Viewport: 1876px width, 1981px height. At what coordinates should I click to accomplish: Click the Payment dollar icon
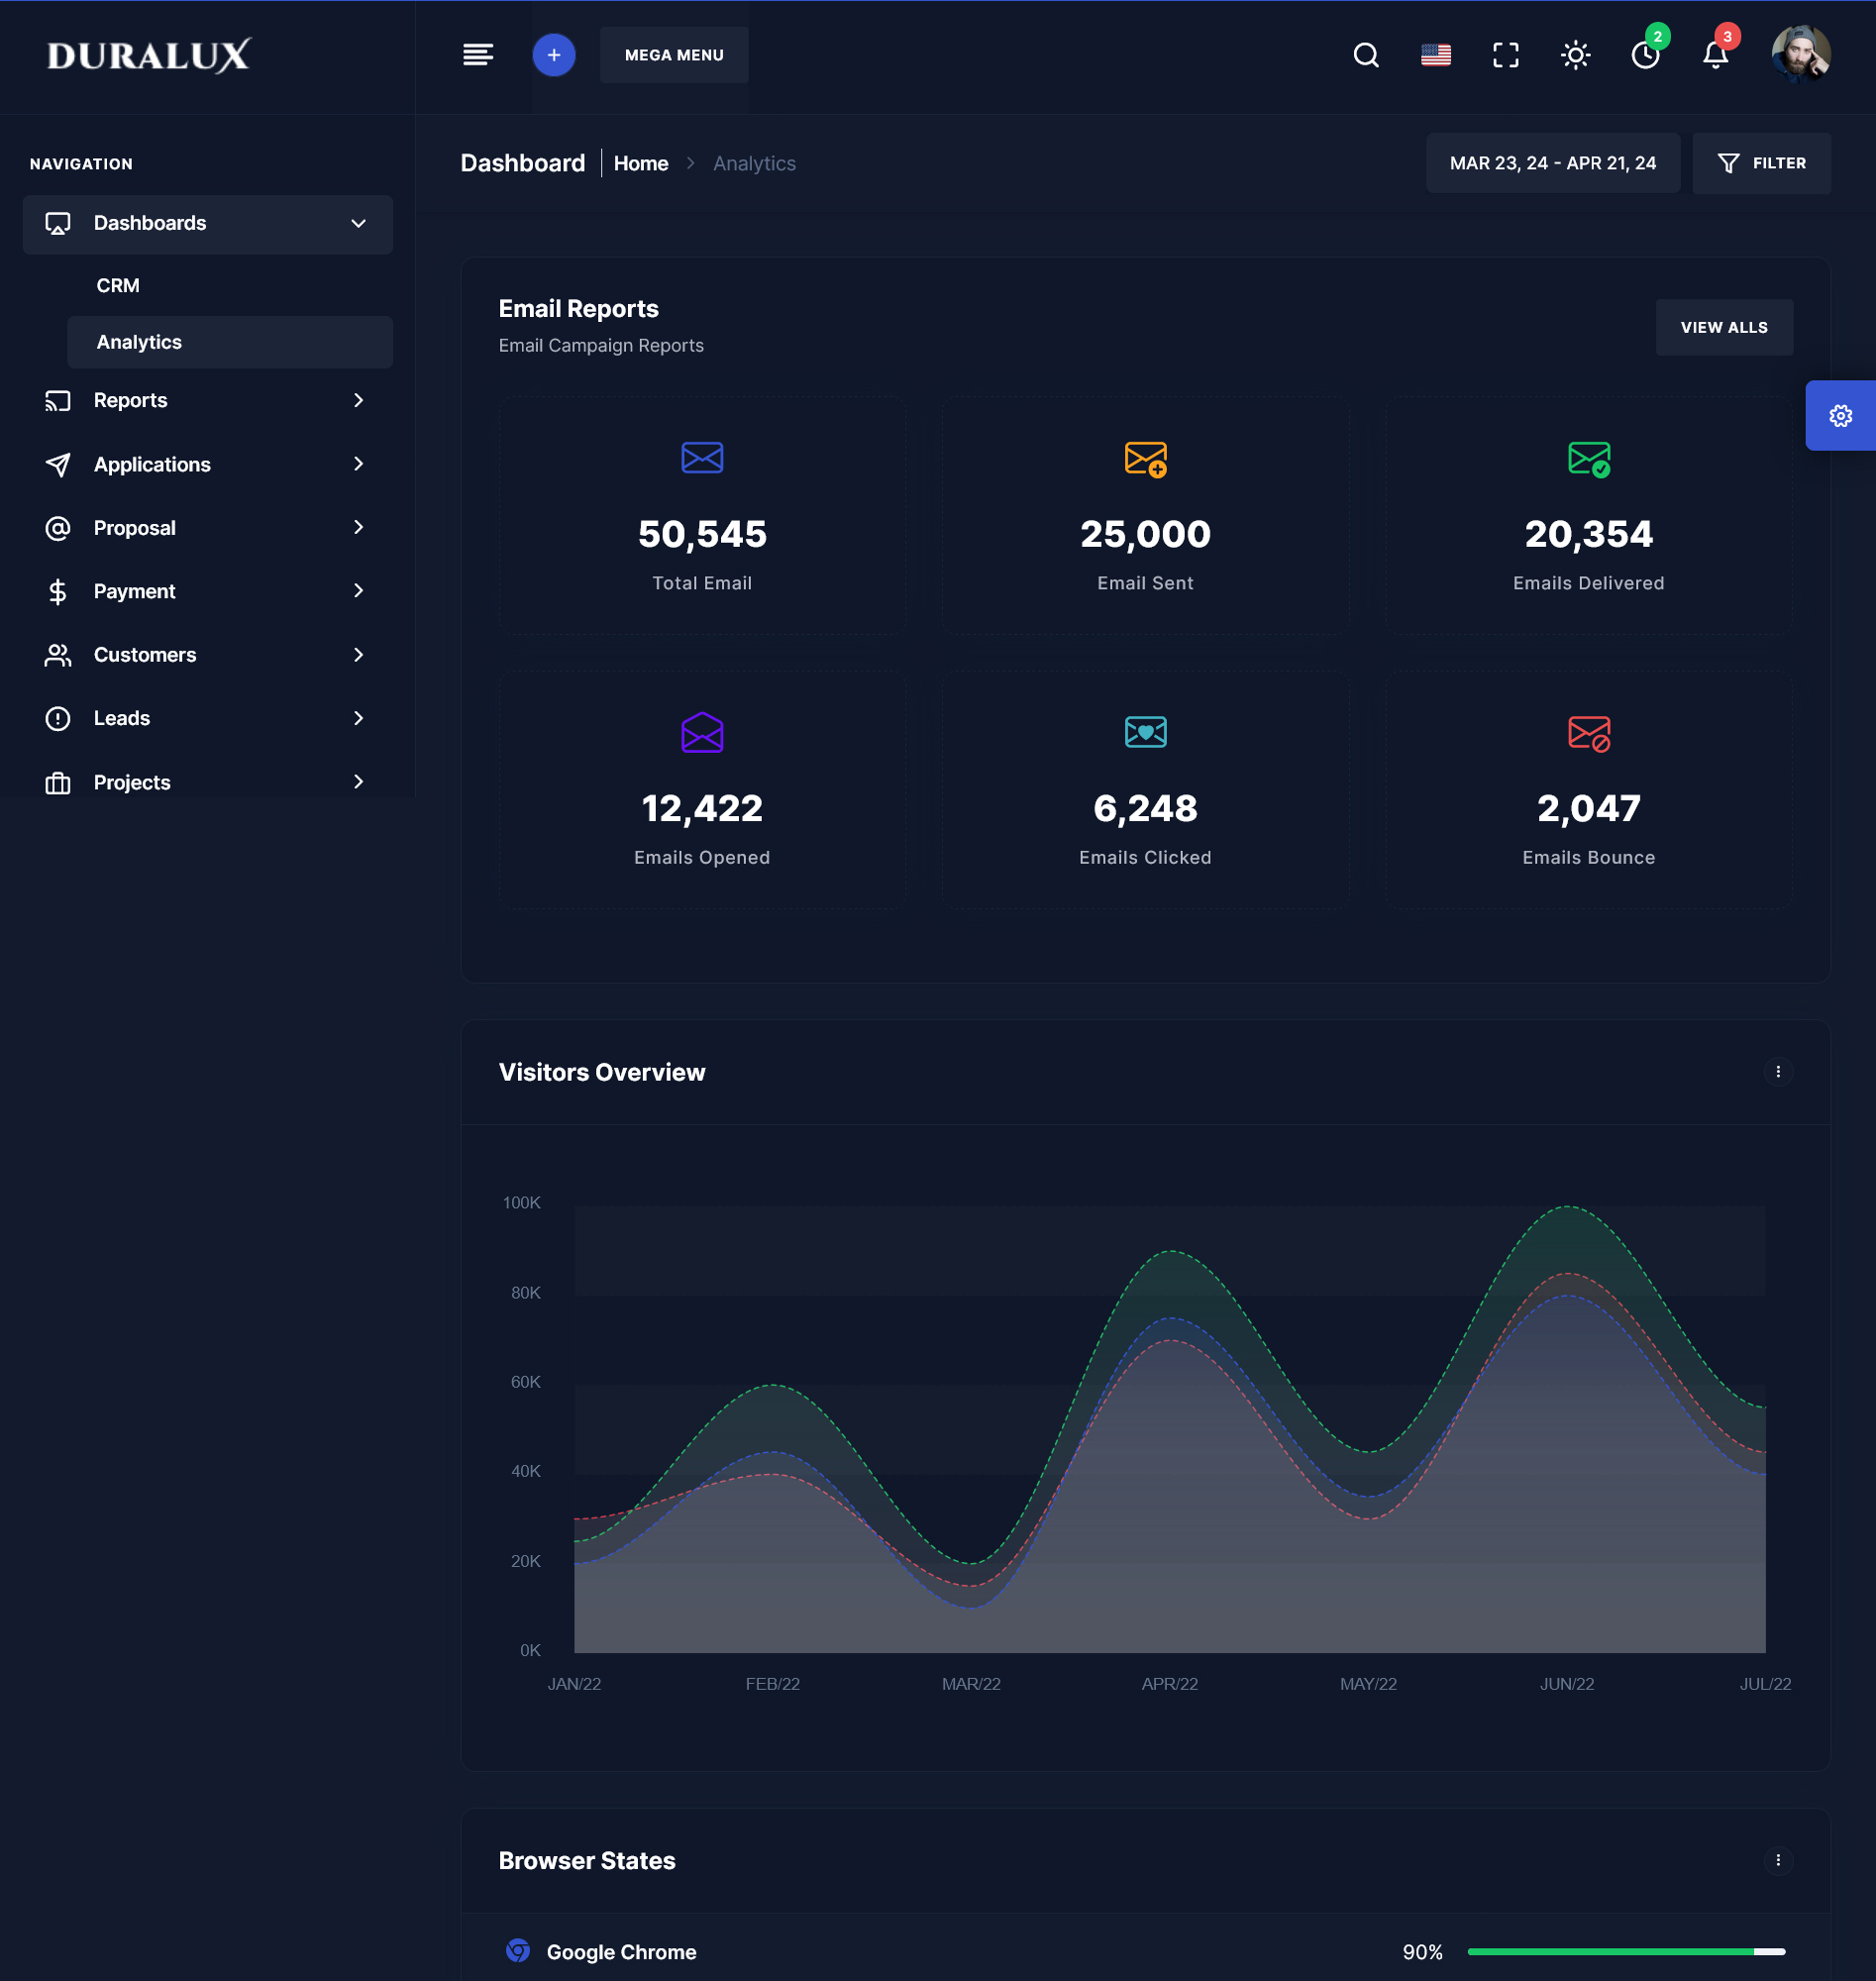point(58,592)
